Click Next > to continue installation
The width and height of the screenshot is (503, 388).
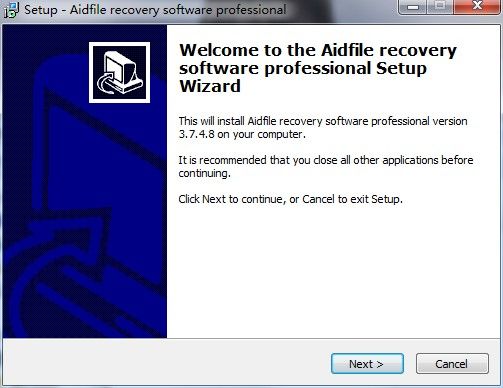[367, 364]
